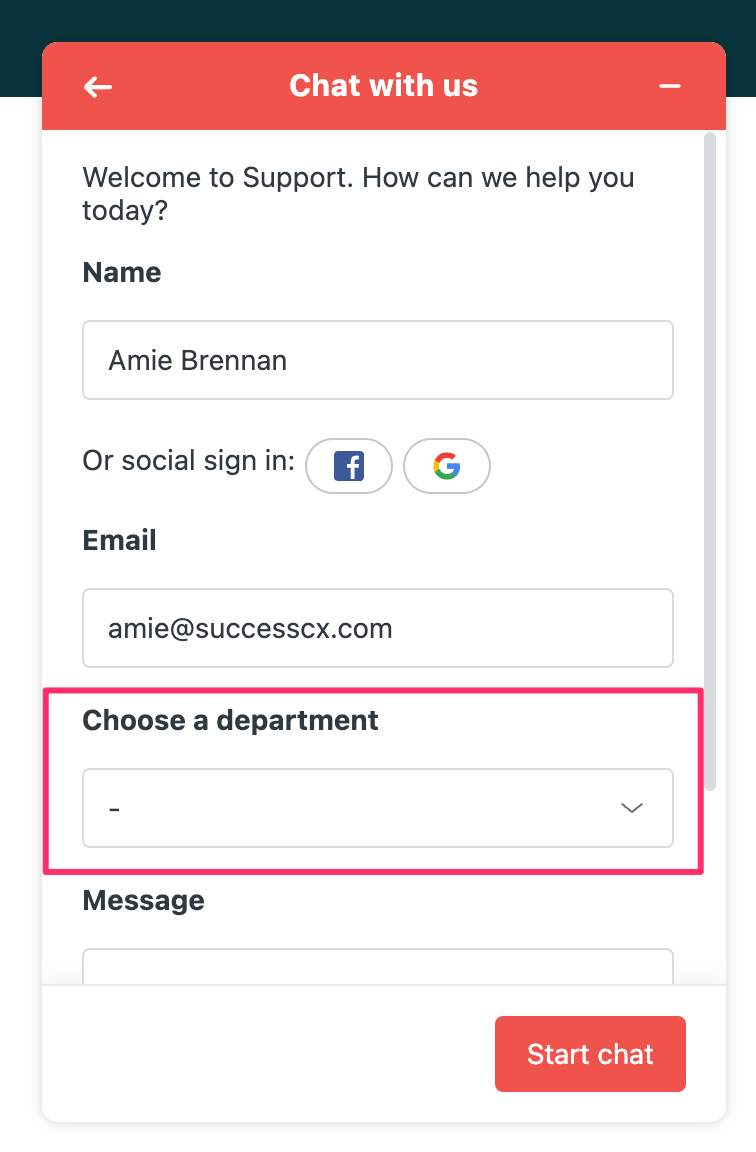Open the Choose a department dropdown
The height and width of the screenshot is (1152, 756).
click(x=378, y=808)
